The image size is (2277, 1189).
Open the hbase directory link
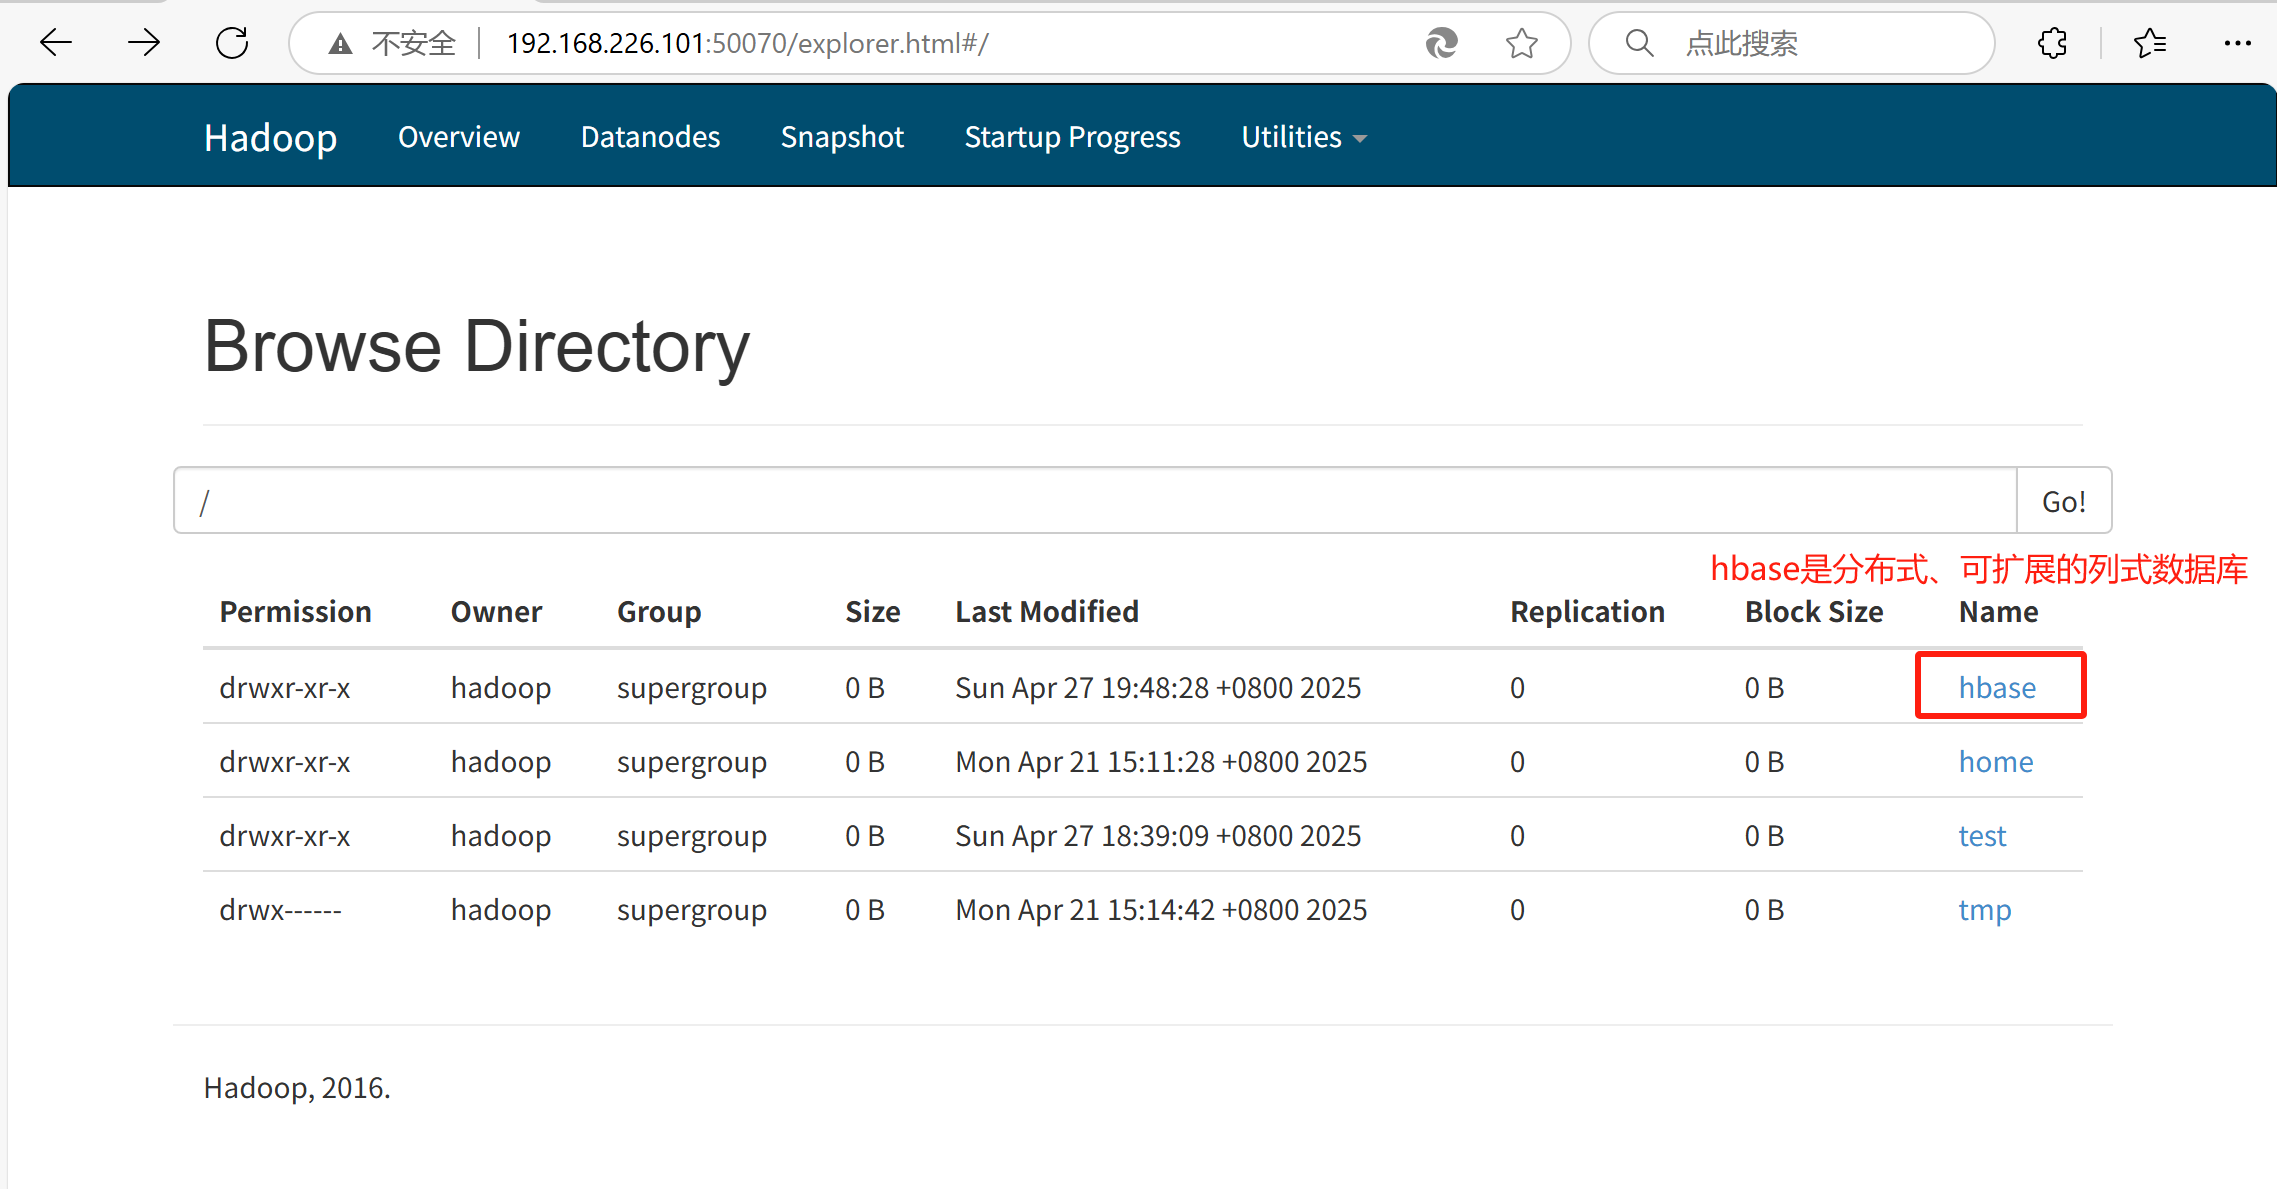1997,688
